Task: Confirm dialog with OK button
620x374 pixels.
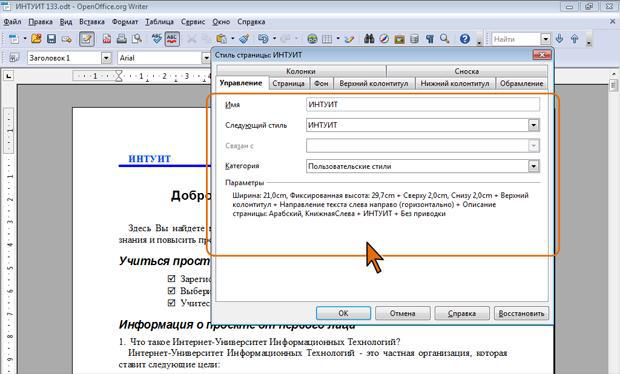Action: [343, 313]
